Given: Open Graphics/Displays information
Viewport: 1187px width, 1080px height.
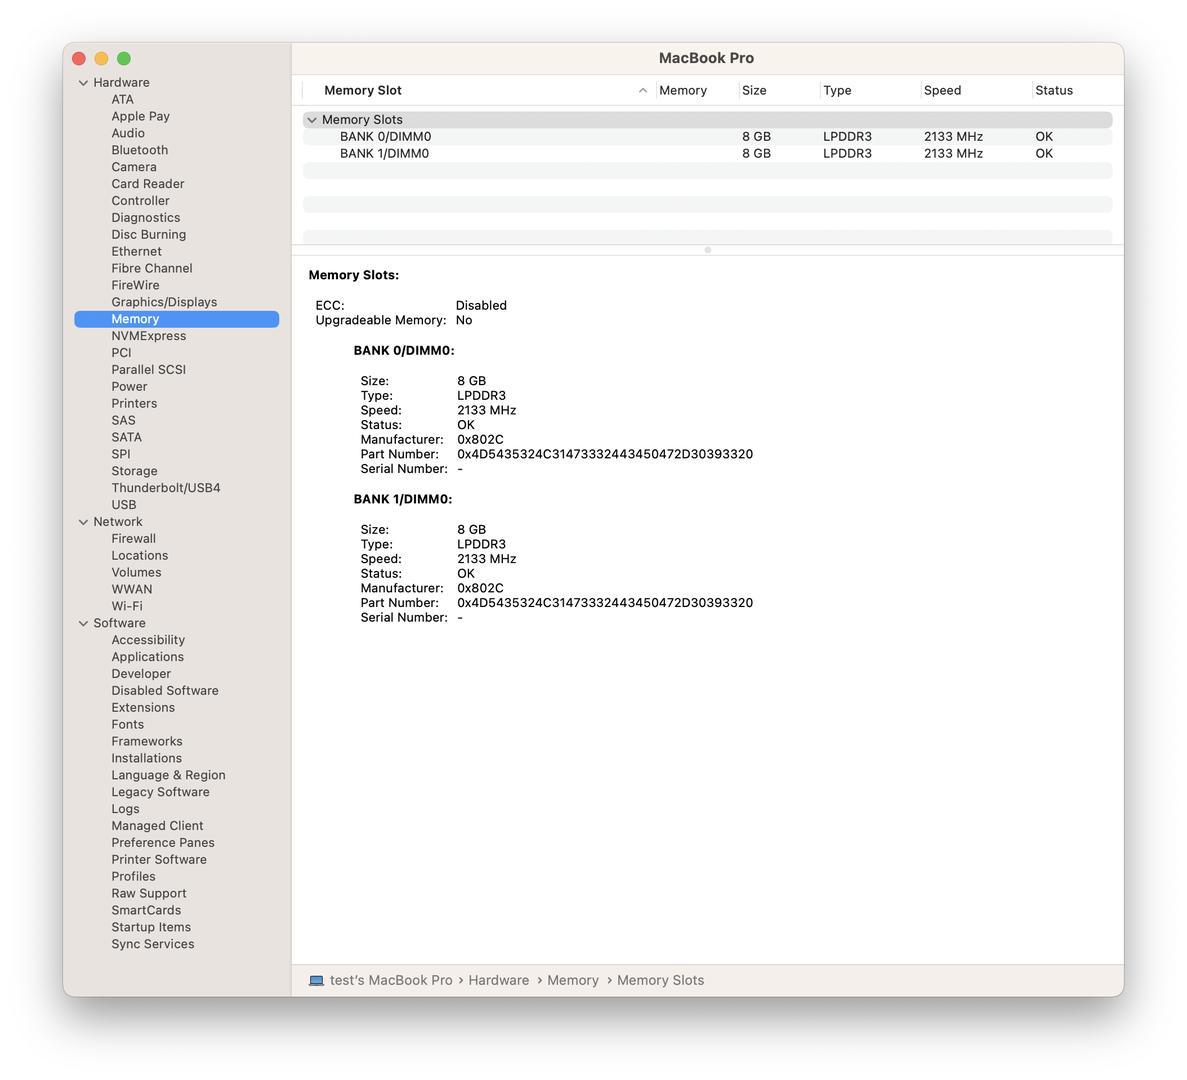Looking at the screenshot, I should click(164, 302).
